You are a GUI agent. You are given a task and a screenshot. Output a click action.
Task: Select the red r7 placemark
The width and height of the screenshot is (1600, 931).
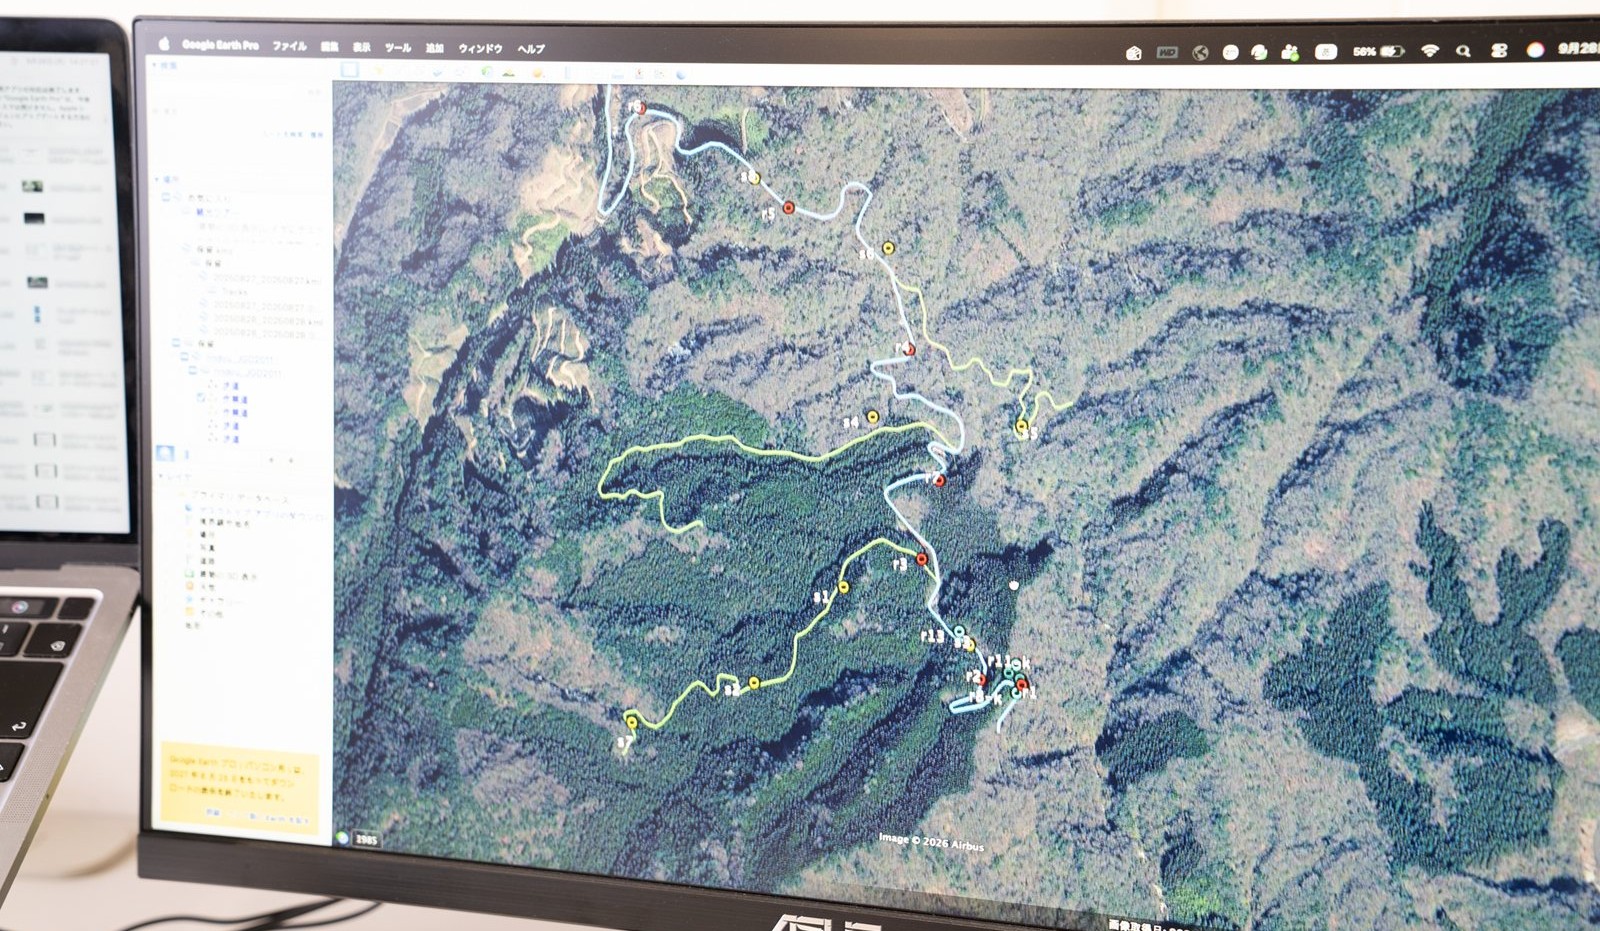(939, 481)
